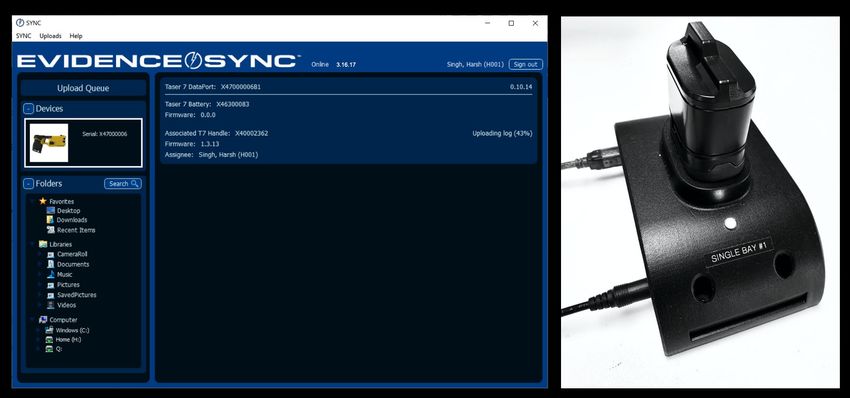The height and width of the screenshot is (398, 850).
Task: Open the SYNC menu
Action: point(23,36)
